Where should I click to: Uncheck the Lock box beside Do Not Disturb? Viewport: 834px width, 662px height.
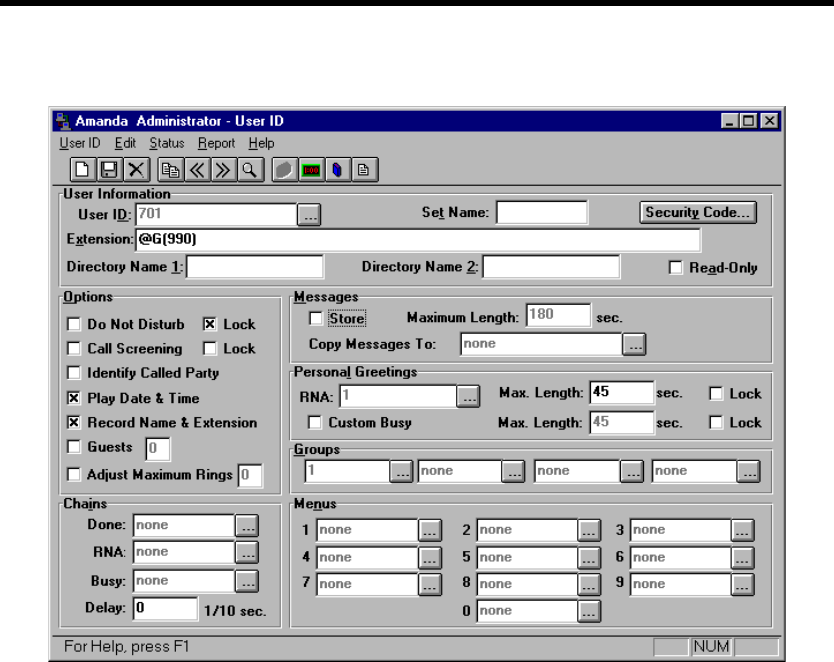(x=210, y=324)
